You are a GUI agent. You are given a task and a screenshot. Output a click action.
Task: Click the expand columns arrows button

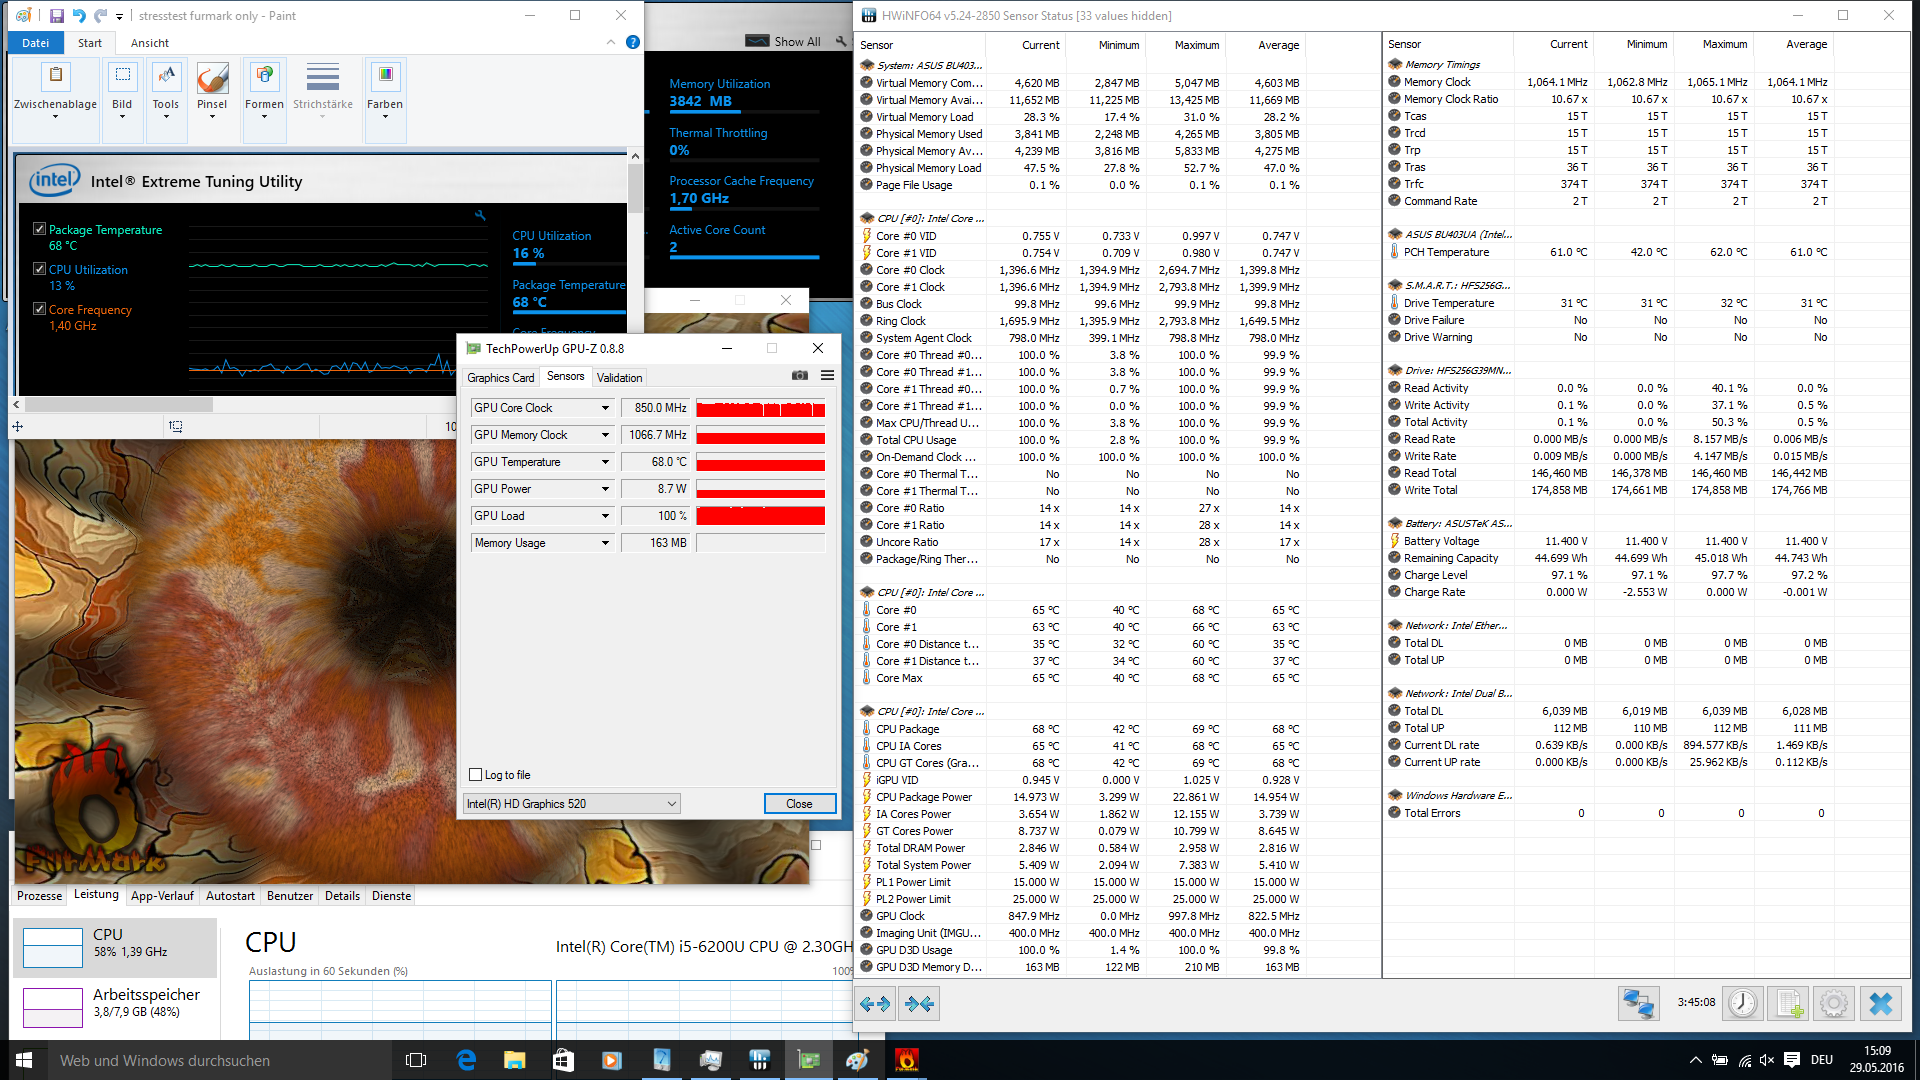pos(875,1003)
